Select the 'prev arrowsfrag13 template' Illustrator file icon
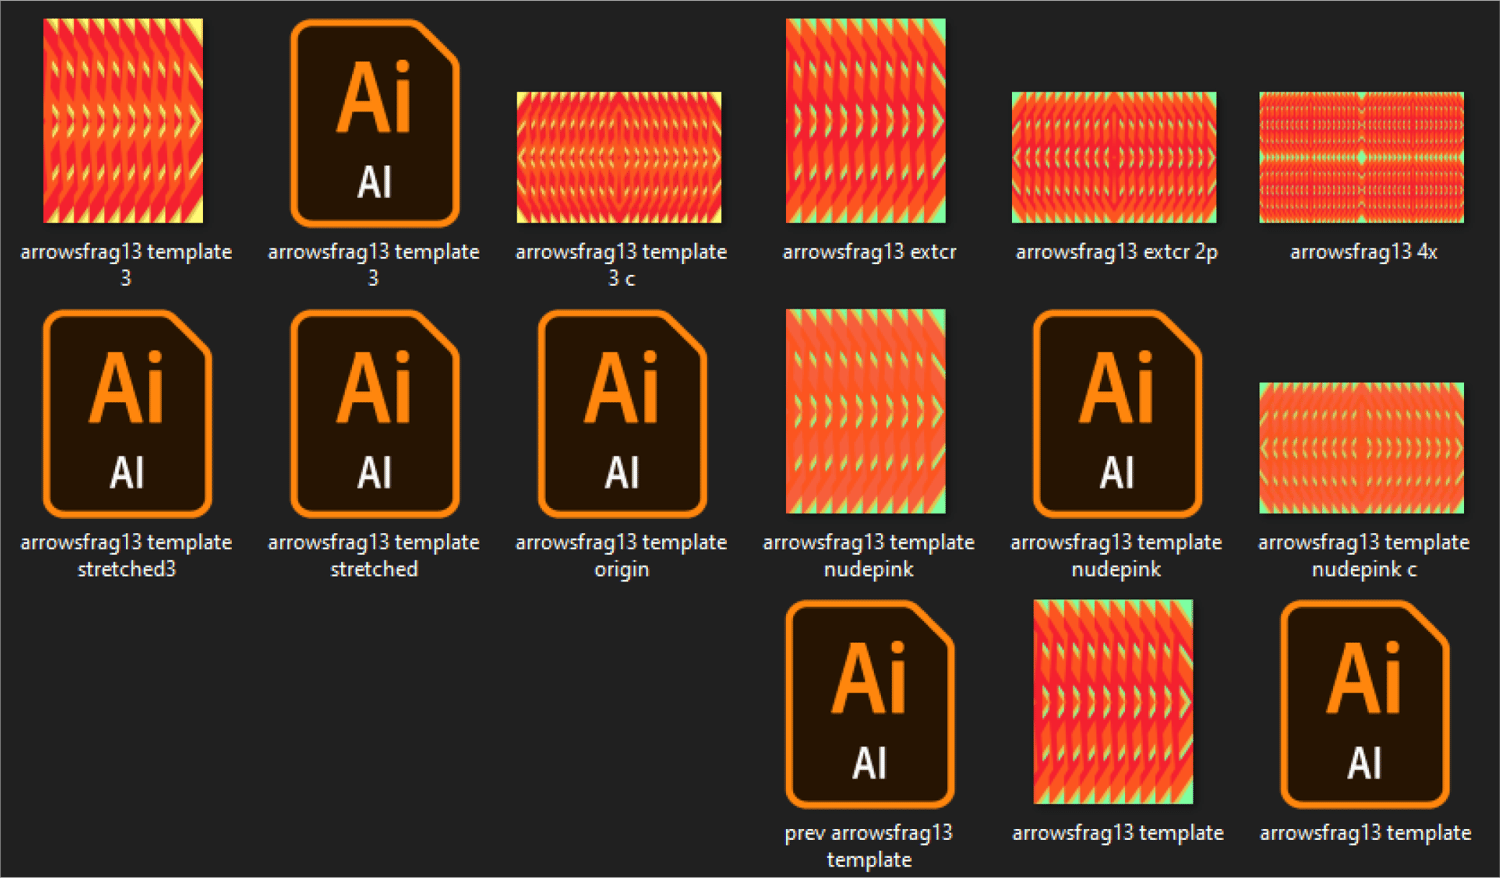The height and width of the screenshot is (878, 1500). (x=870, y=704)
